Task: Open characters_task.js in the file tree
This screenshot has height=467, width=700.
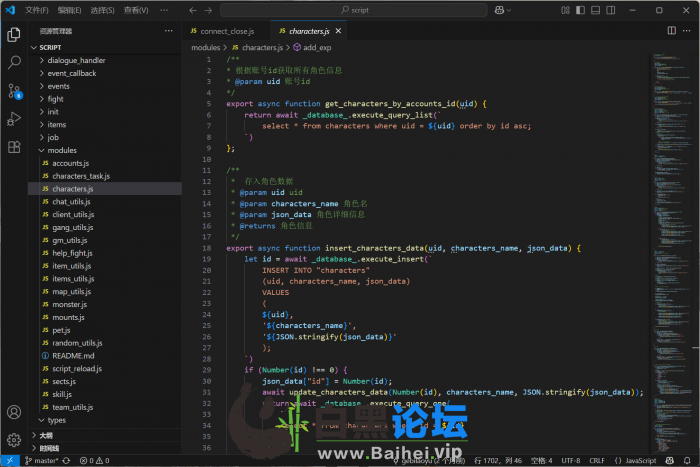Action: coord(105,176)
